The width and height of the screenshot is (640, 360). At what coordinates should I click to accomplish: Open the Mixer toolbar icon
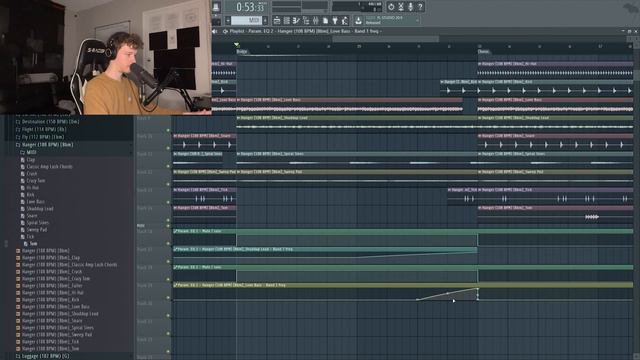click(x=316, y=20)
